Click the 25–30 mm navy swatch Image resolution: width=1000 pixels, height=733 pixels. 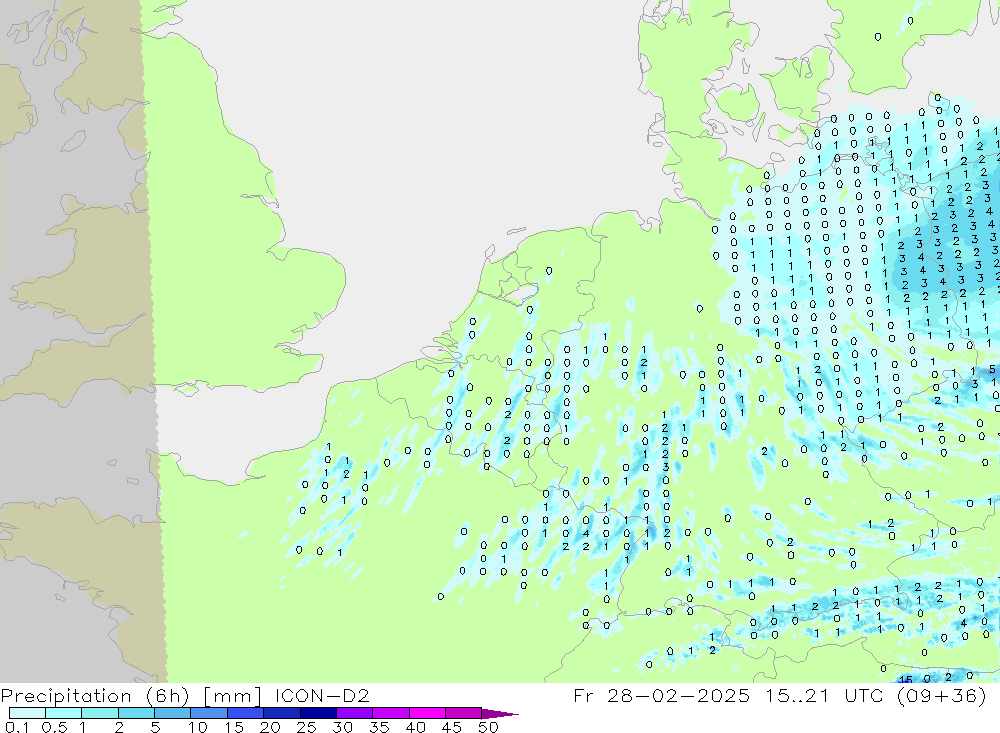pyautogui.click(x=318, y=713)
